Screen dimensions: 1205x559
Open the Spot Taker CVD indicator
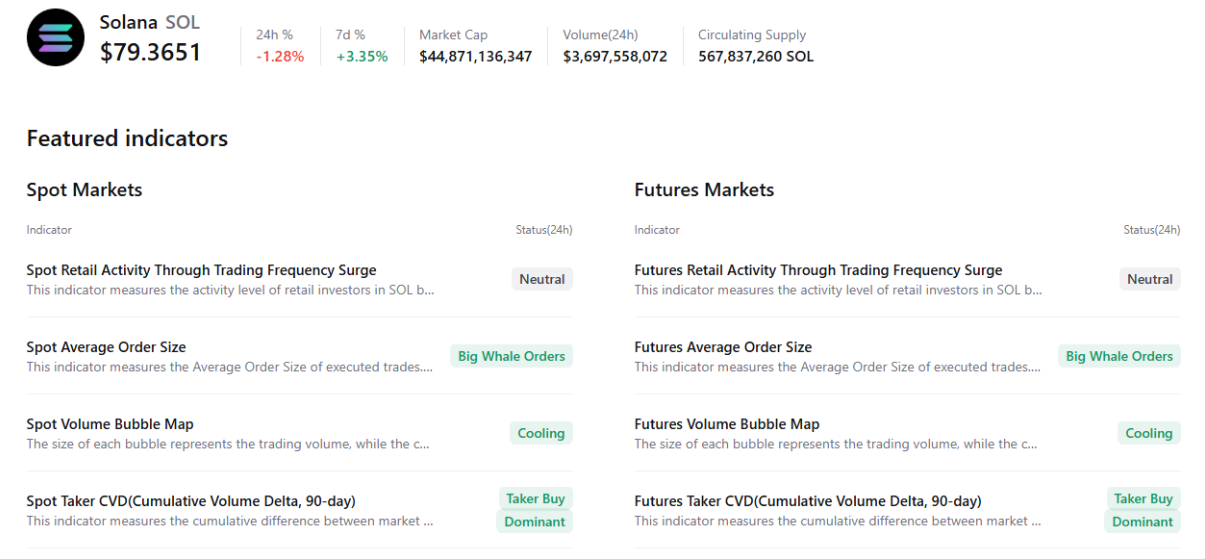(x=191, y=501)
